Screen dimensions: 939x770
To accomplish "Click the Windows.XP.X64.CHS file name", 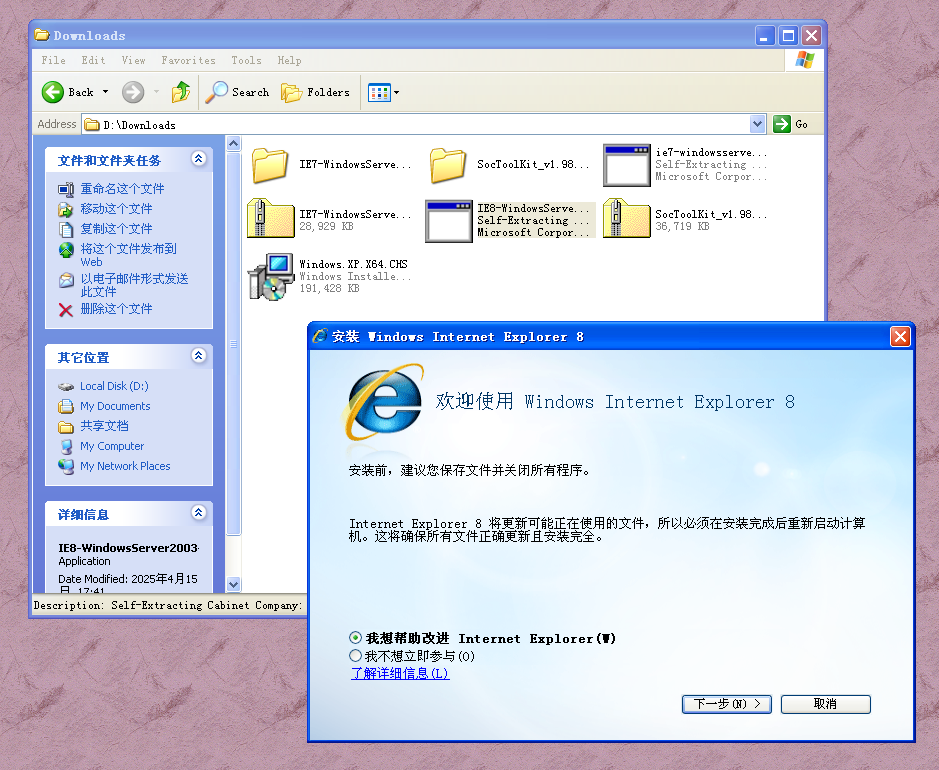I will click(353, 264).
